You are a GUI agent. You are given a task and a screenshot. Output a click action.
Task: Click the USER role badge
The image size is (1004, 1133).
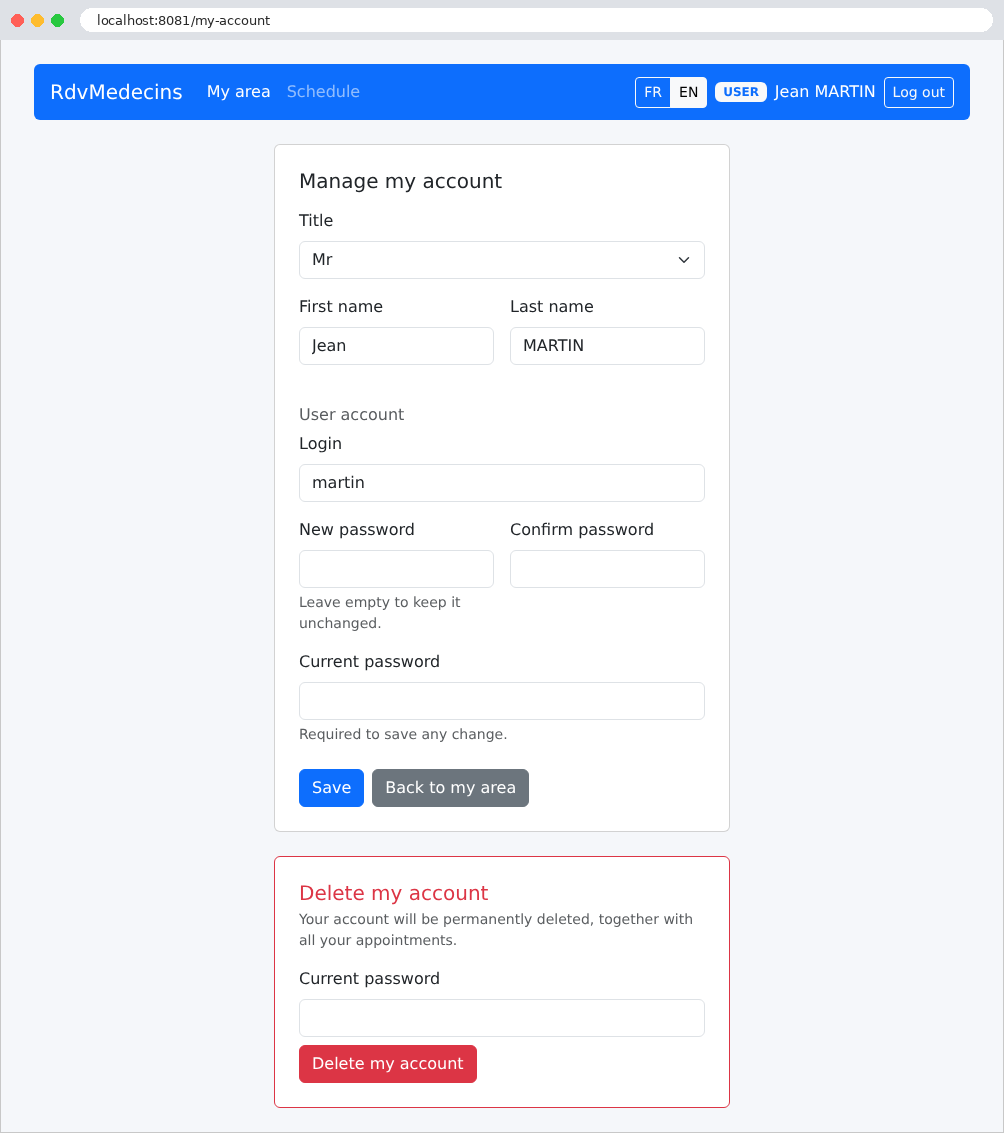741,92
